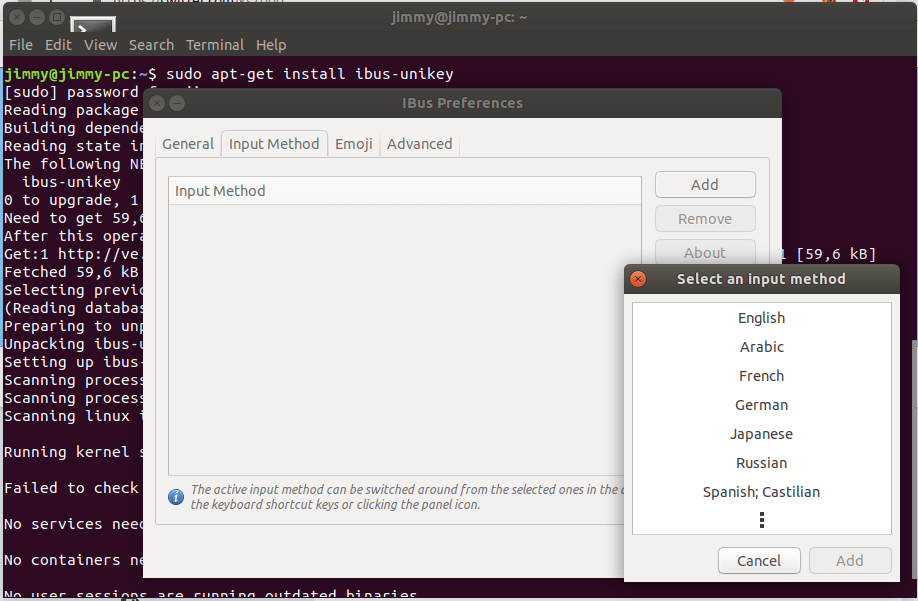Maximize the terminal window

point(57,17)
